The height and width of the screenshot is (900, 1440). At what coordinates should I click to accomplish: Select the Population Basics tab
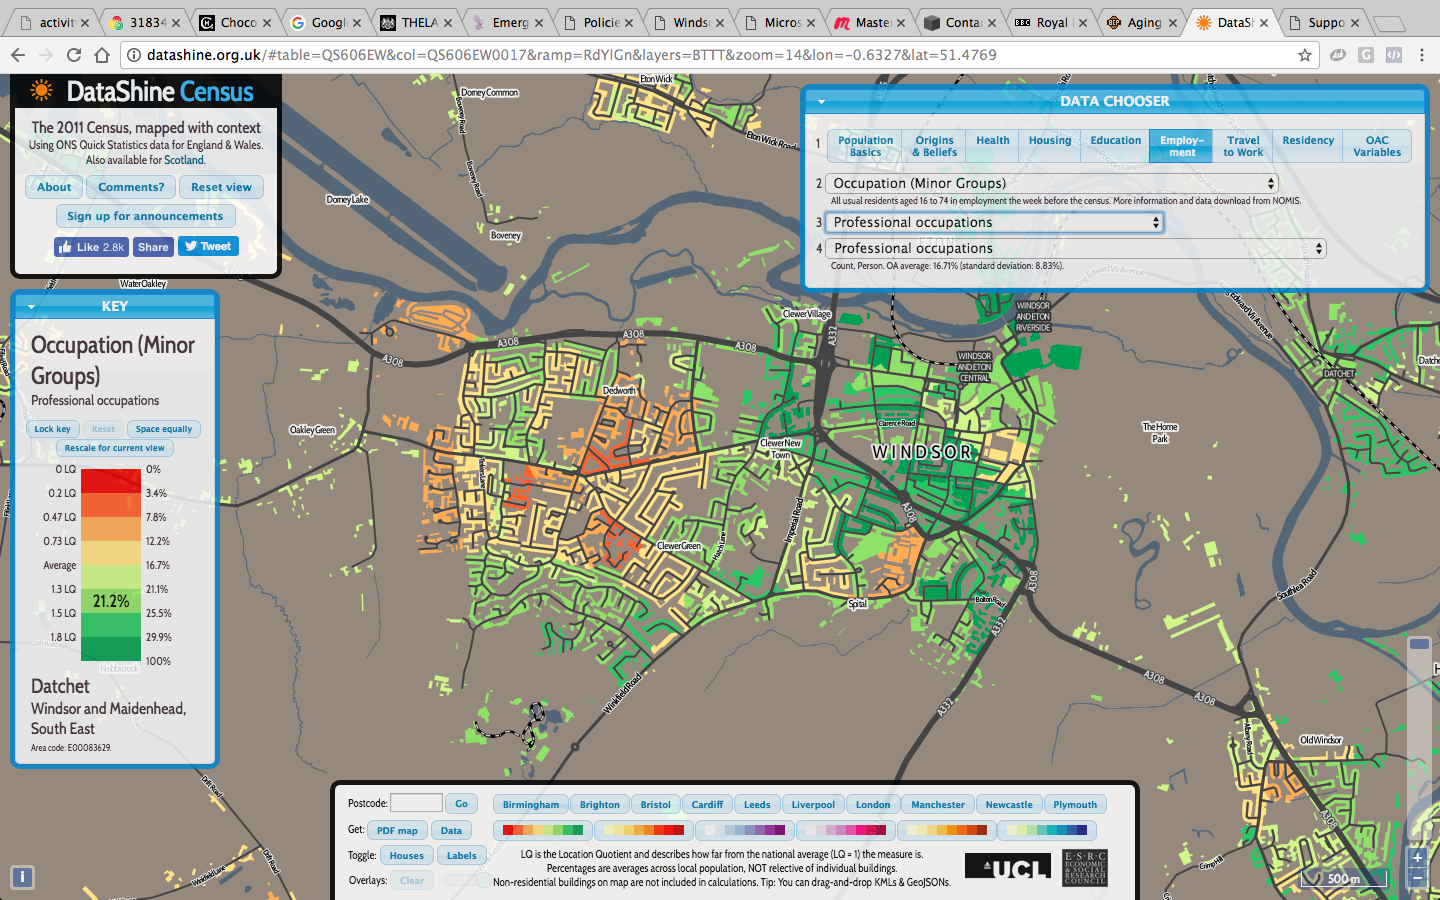[x=865, y=146]
